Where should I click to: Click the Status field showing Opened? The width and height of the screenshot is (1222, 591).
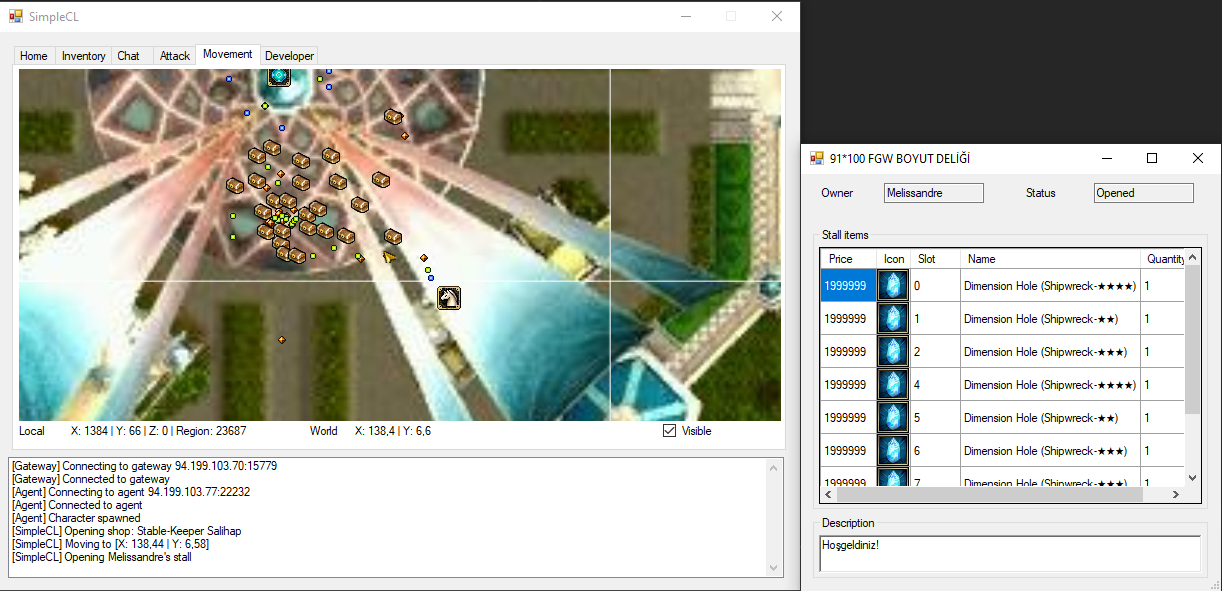[1143, 193]
